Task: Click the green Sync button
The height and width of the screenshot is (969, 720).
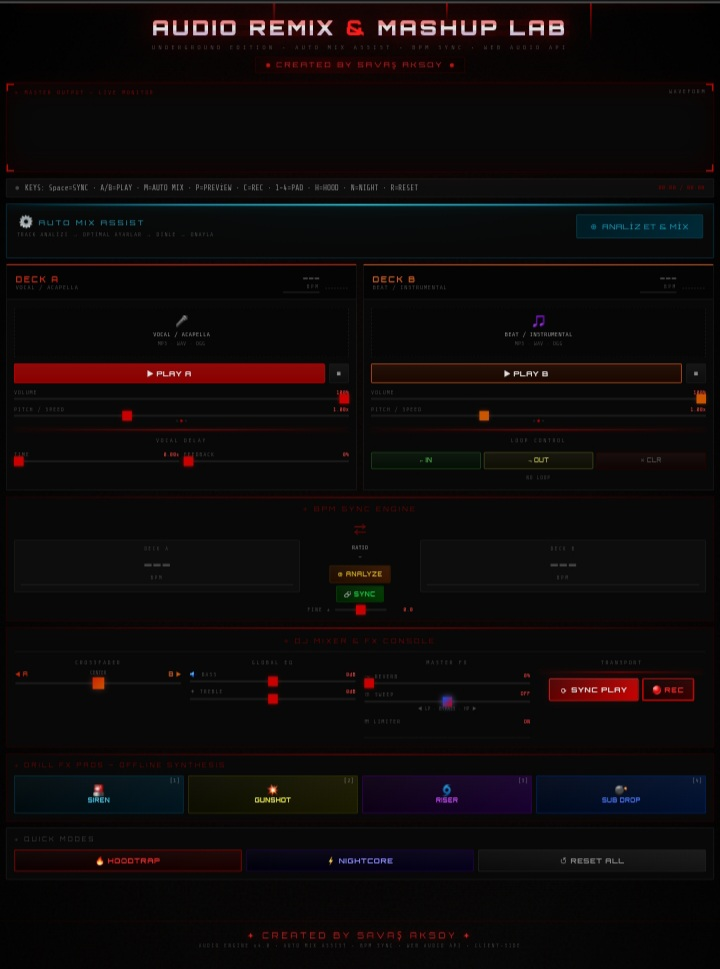Action: 360,594
